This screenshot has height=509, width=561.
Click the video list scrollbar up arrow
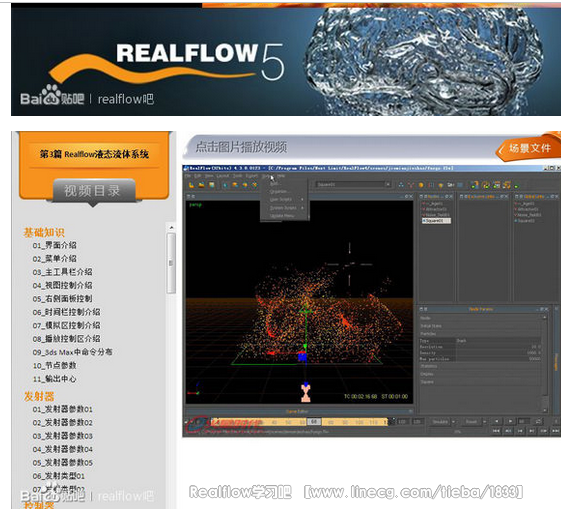pos(171,227)
